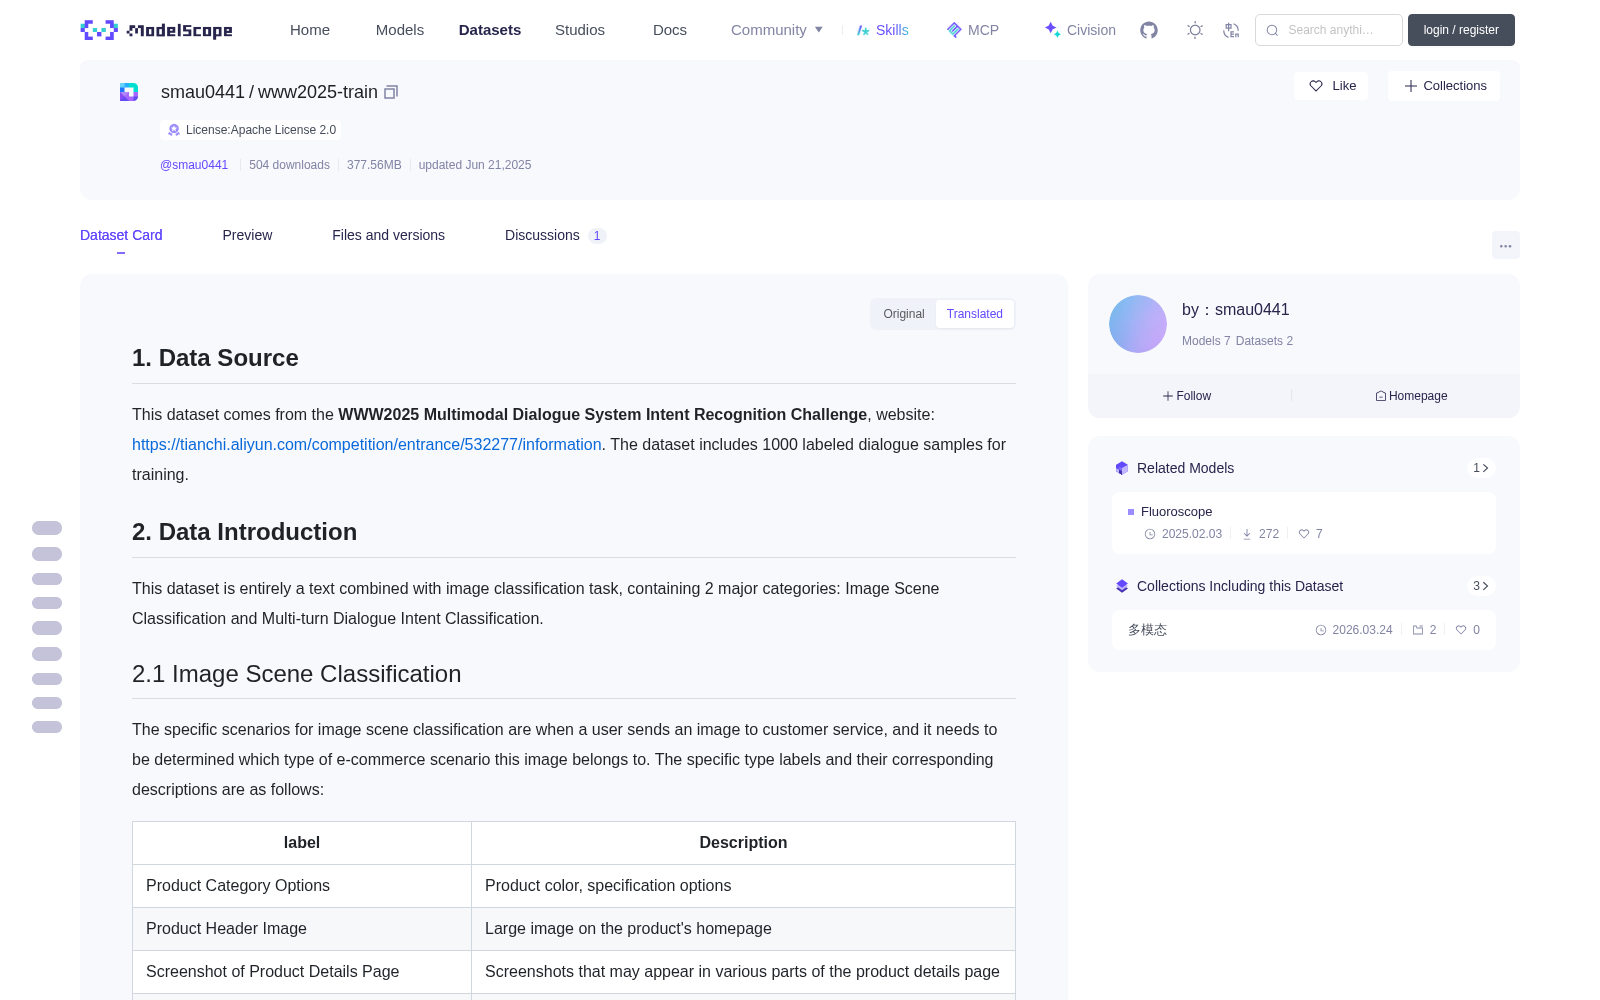Open the three-dots more options menu

click(x=1505, y=245)
